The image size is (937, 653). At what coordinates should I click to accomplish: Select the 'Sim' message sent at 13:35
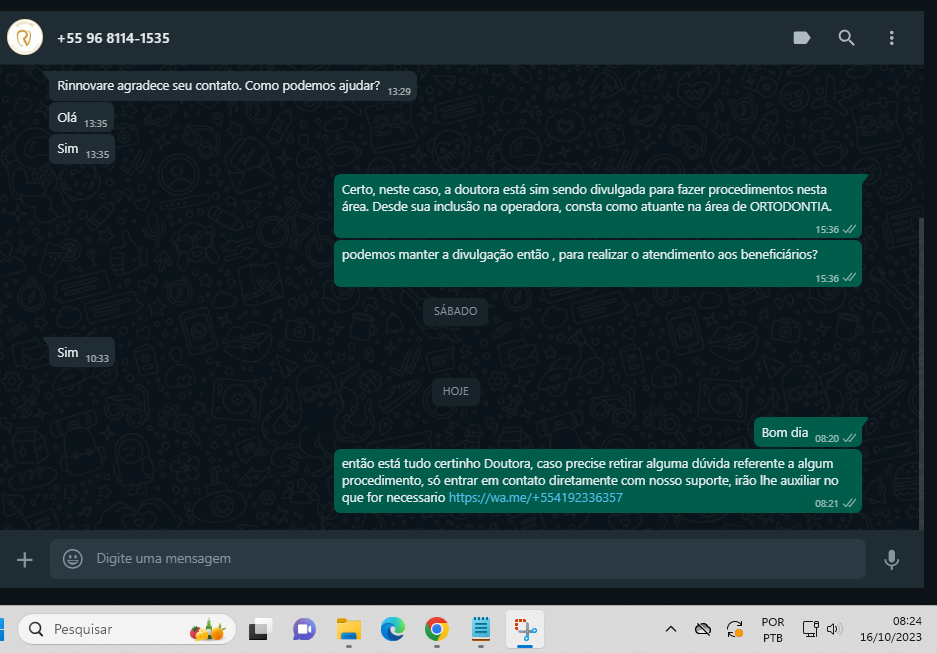(82, 149)
